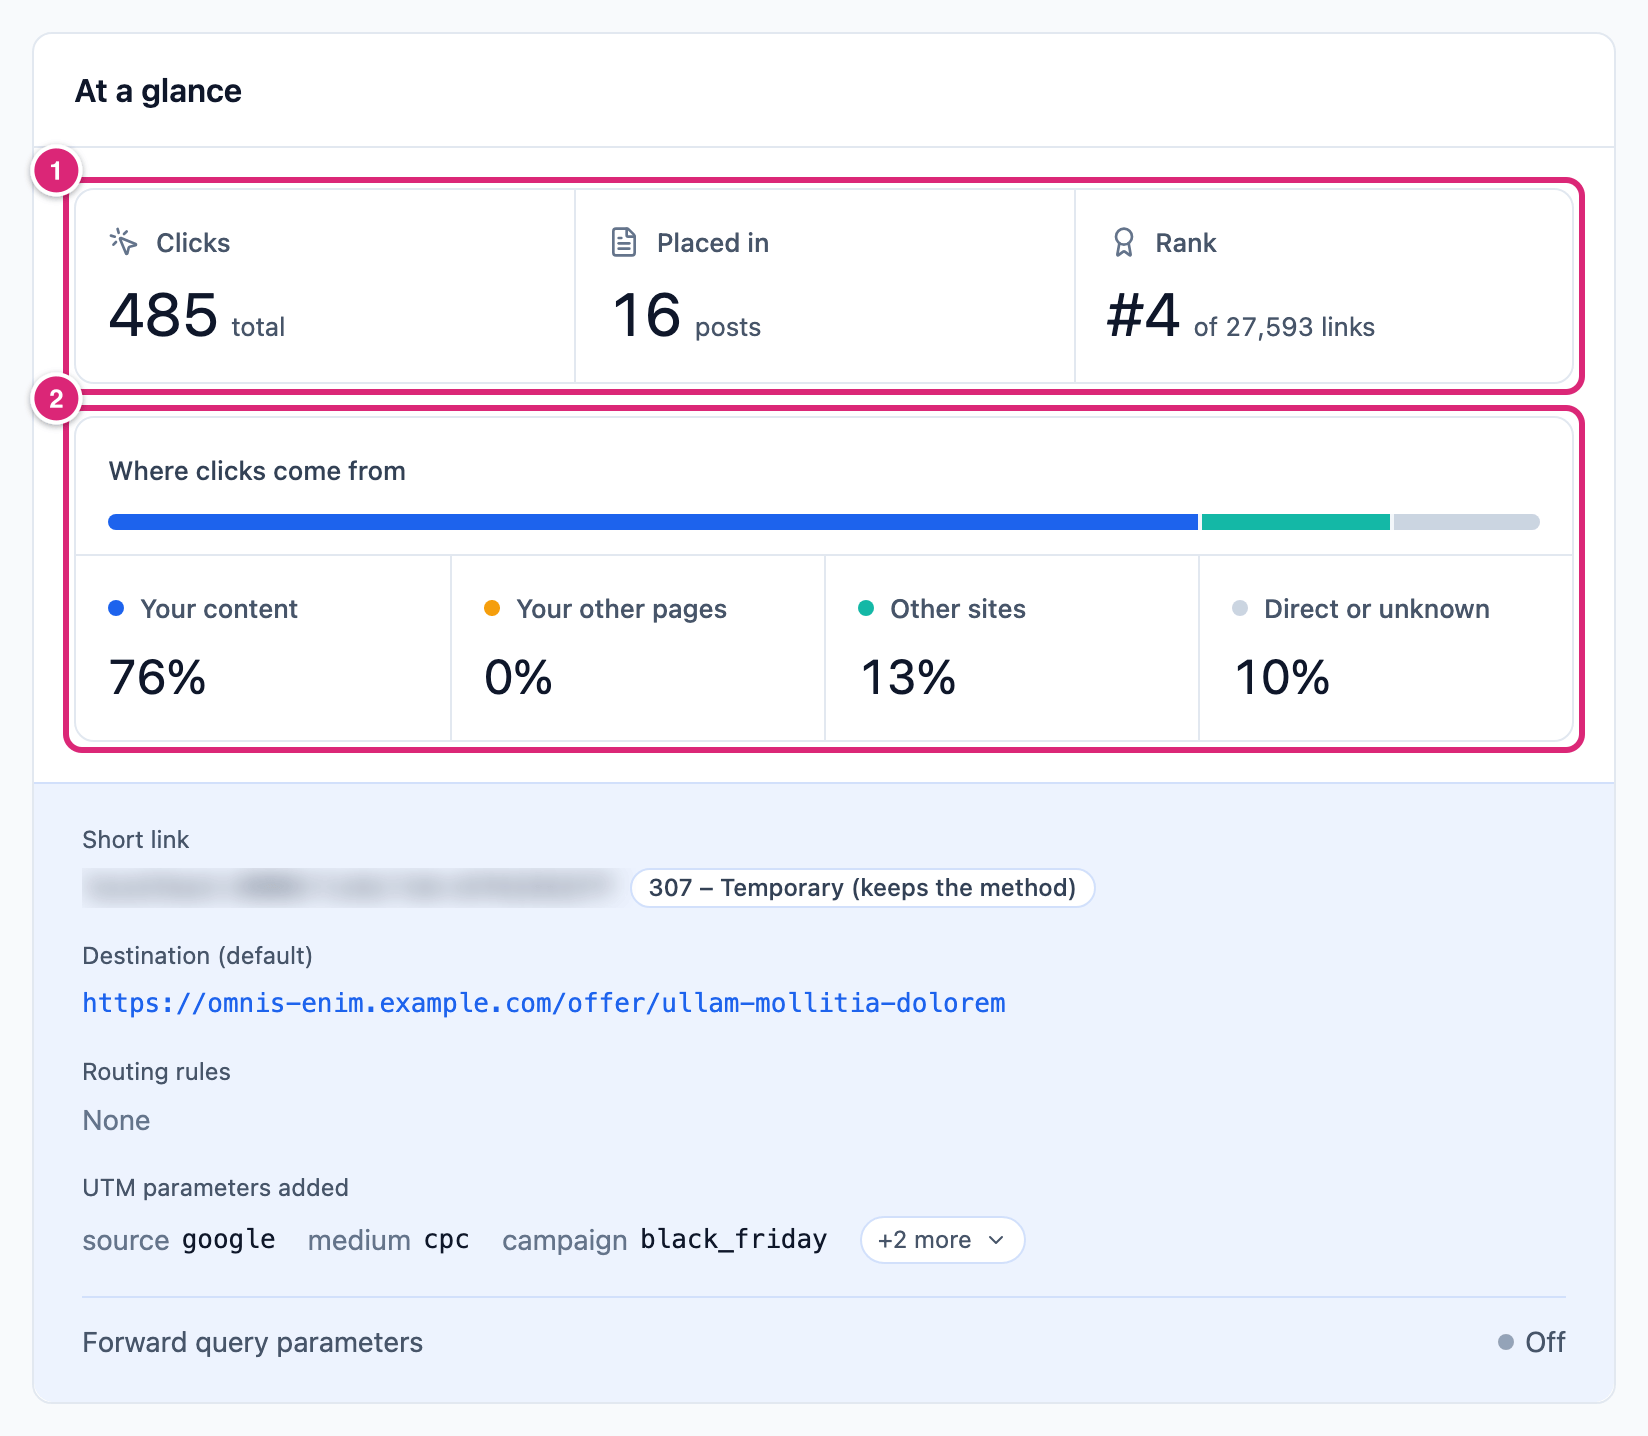The image size is (1648, 1436).
Task: Click the 'UTM parameters added' label
Action: point(215,1188)
